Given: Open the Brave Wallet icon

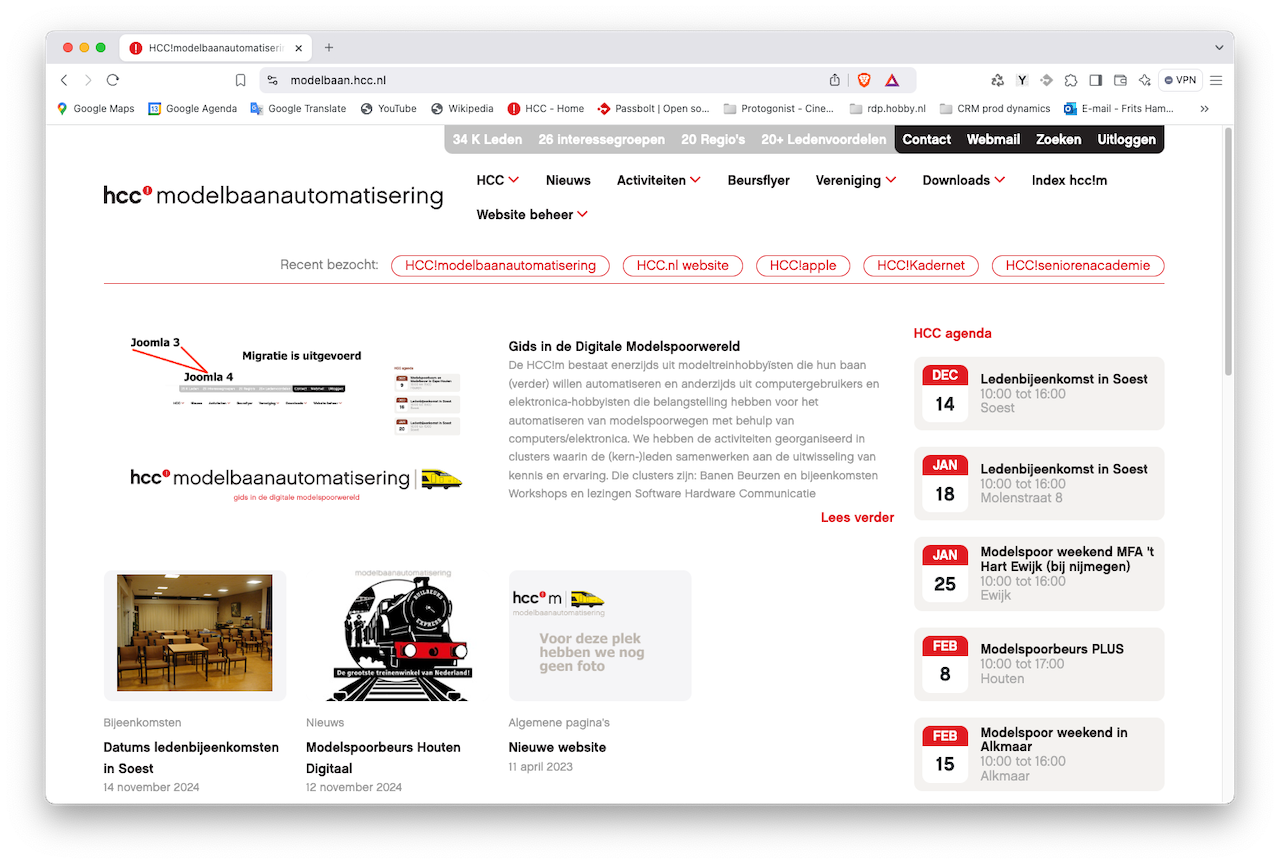Looking at the screenshot, I should pyautogui.click(x=1120, y=80).
